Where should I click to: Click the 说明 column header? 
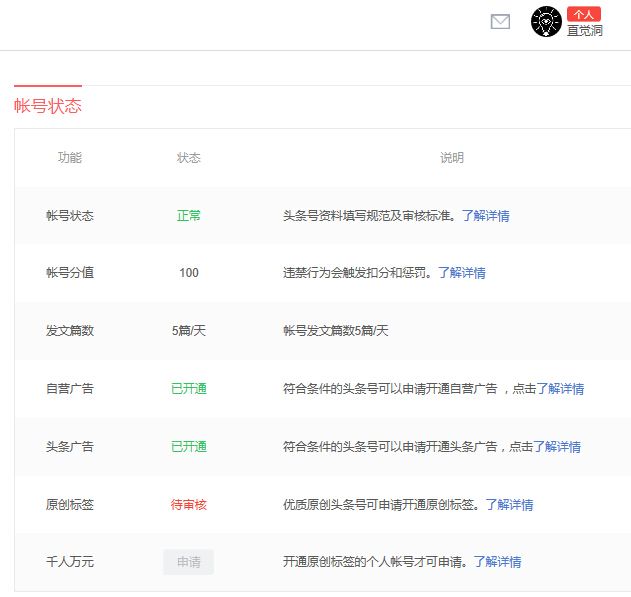point(452,157)
